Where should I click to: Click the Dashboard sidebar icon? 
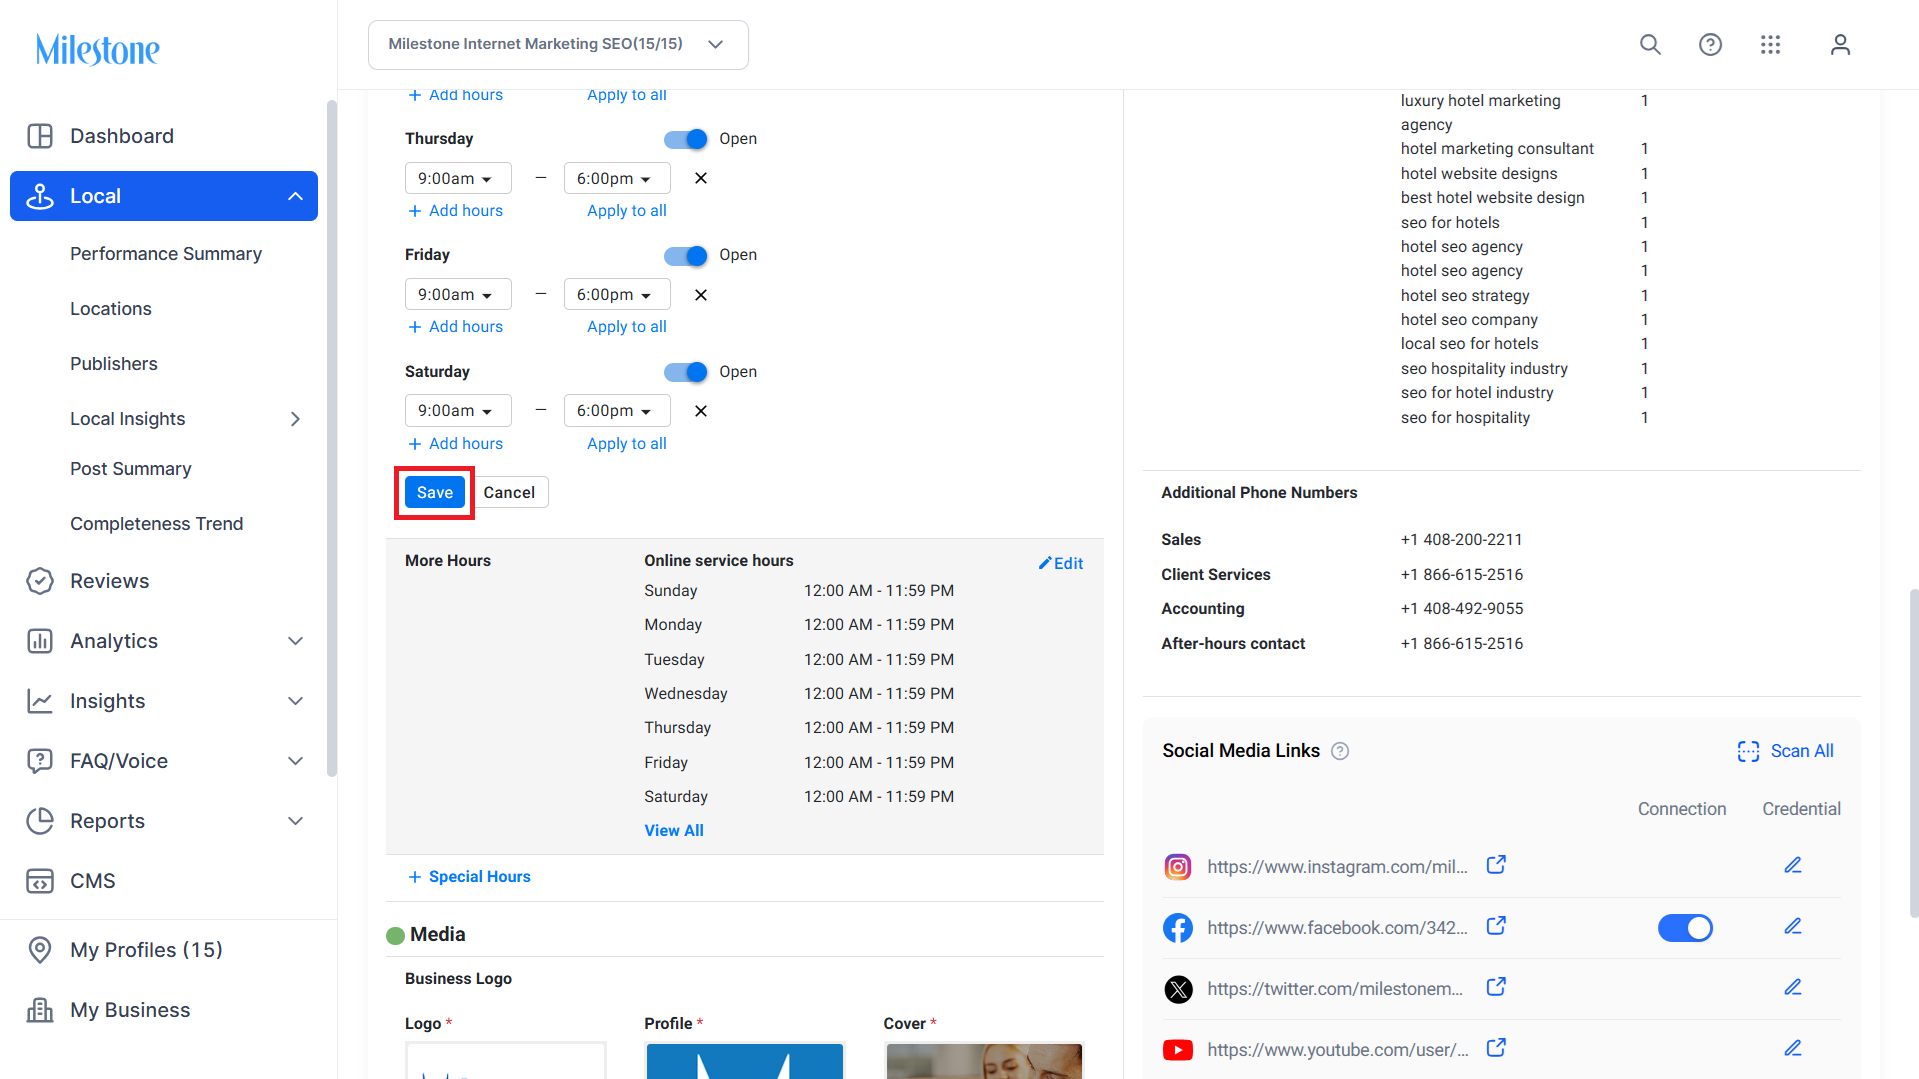coord(40,136)
